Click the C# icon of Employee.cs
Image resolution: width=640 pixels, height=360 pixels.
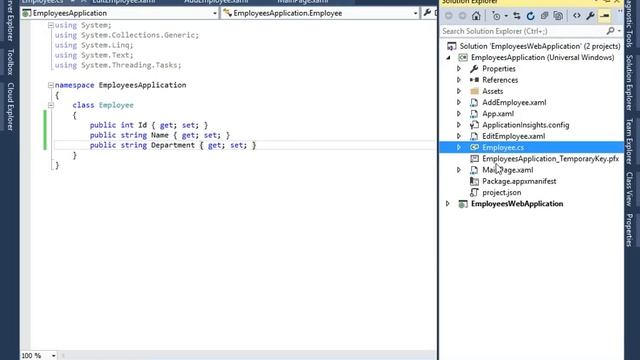(x=474, y=147)
